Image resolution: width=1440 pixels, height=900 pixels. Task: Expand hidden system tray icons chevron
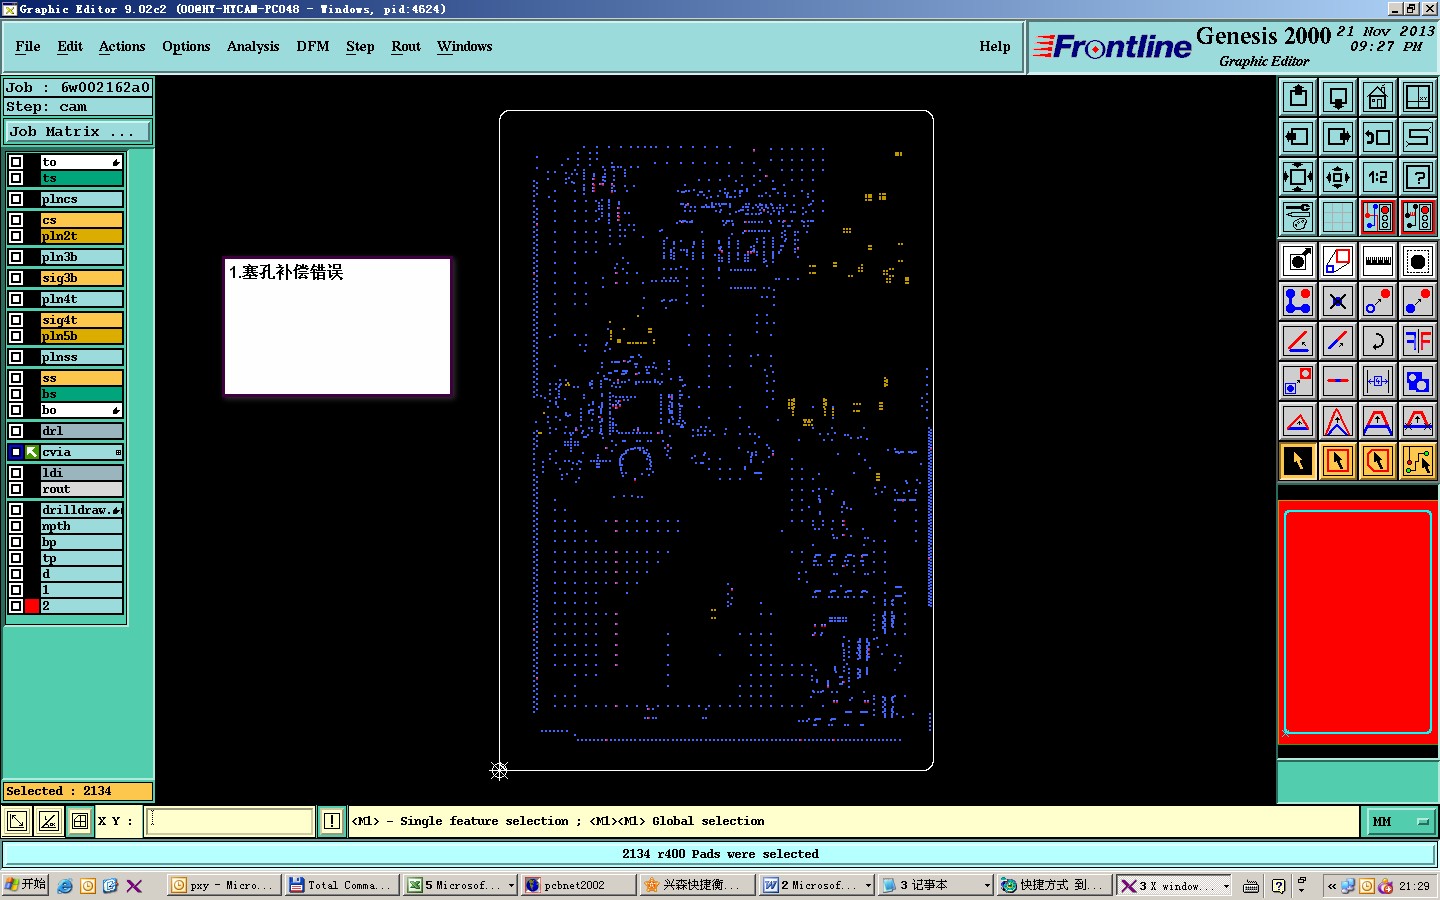click(1331, 886)
